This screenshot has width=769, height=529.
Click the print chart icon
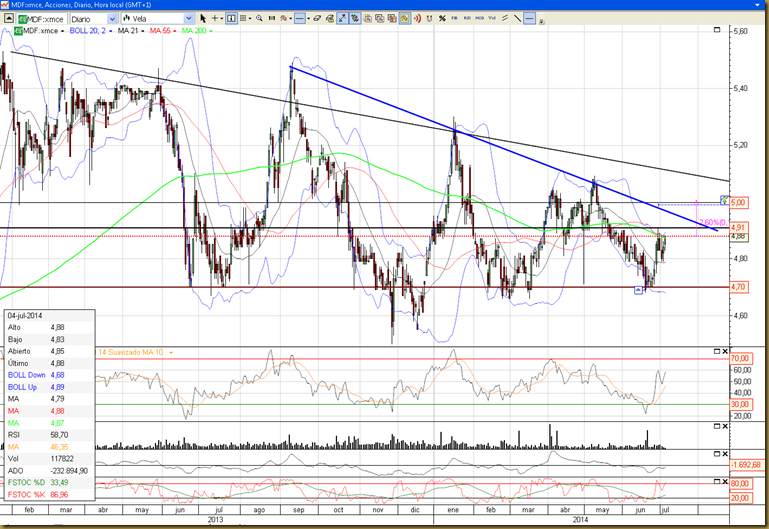coord(330,19)
